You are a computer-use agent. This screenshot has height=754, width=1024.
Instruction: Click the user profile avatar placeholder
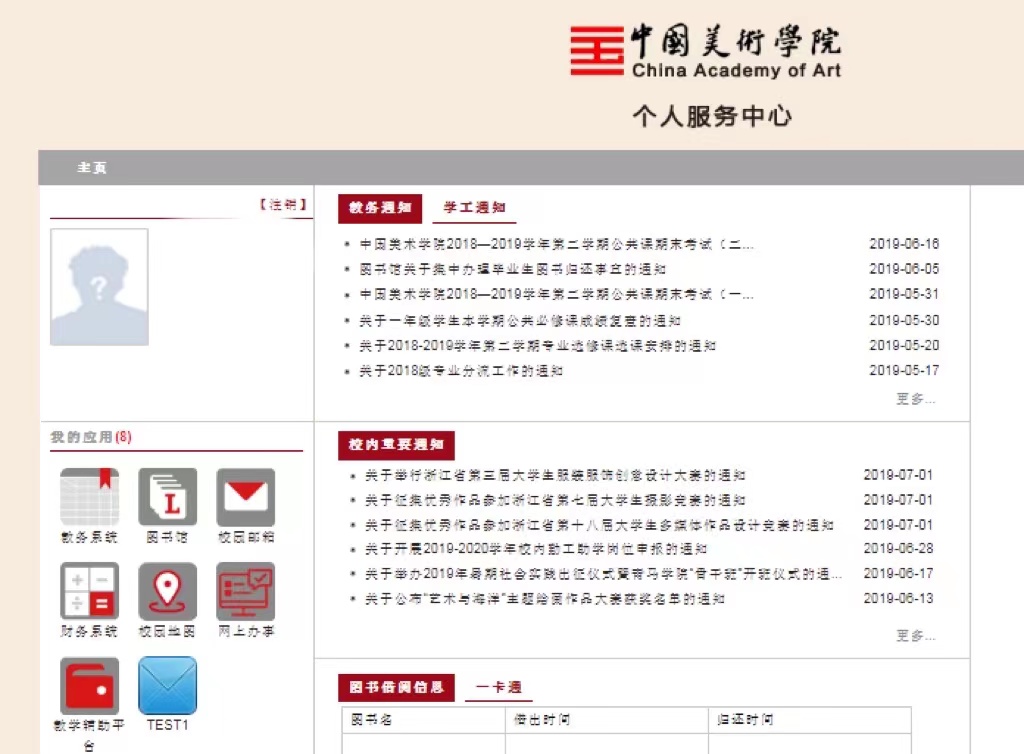tap(99, 287)
